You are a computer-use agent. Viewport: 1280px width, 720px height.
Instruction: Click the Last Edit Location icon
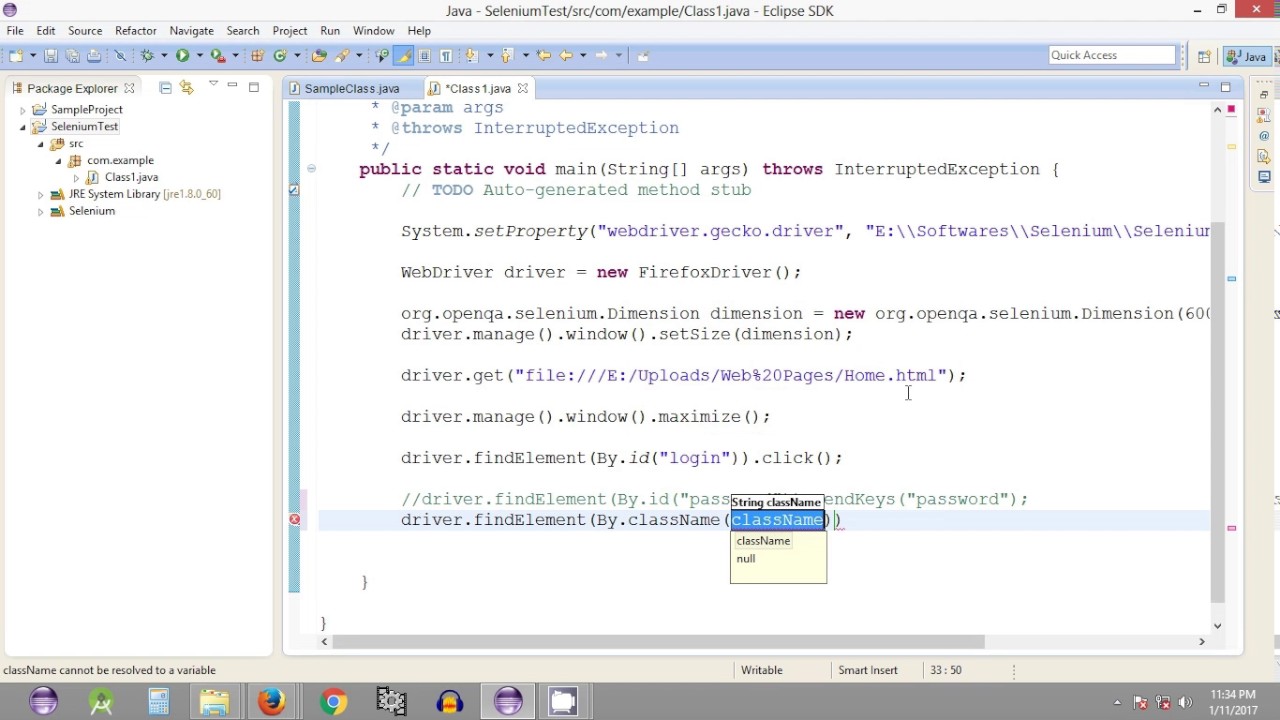point(543,56)
